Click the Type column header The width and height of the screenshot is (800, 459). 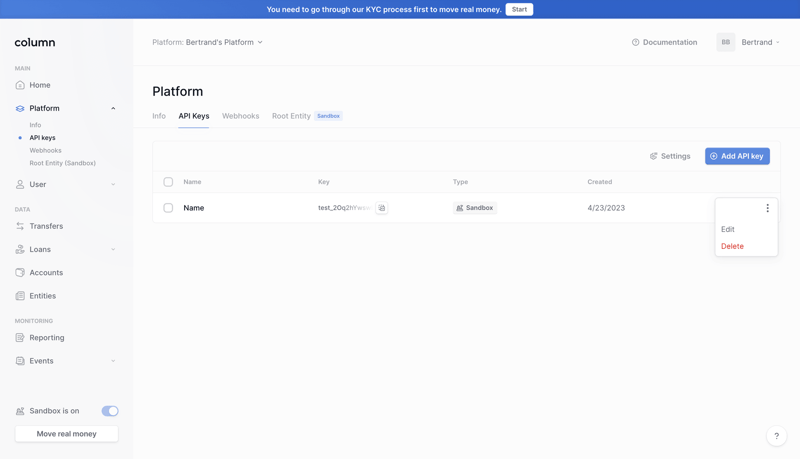tap(460, 182)
